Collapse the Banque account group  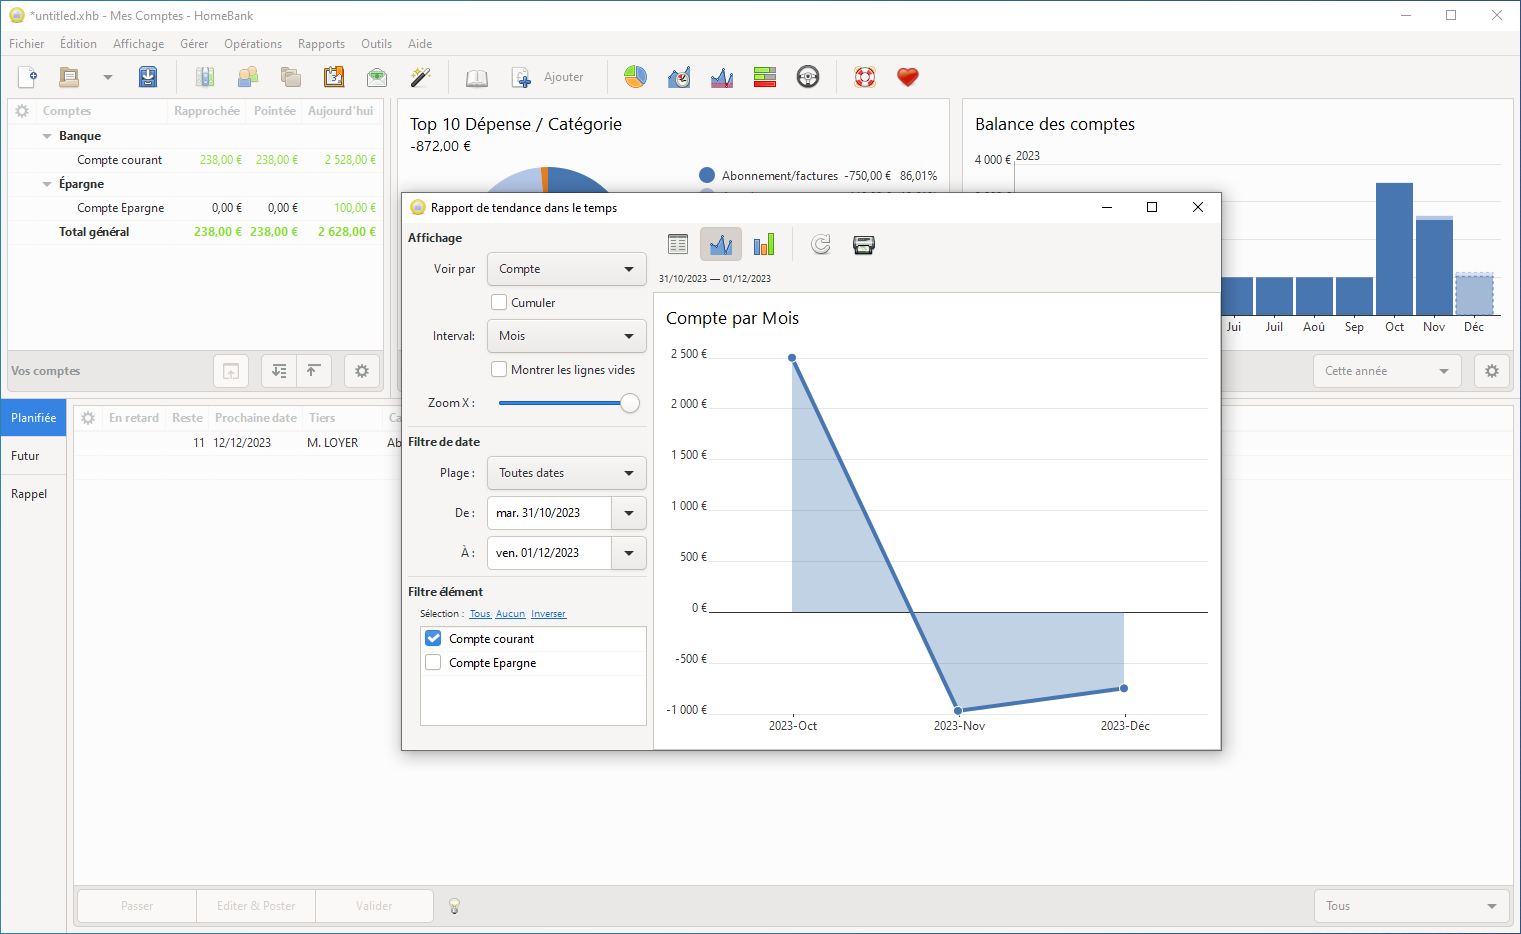tap(47, 136)
